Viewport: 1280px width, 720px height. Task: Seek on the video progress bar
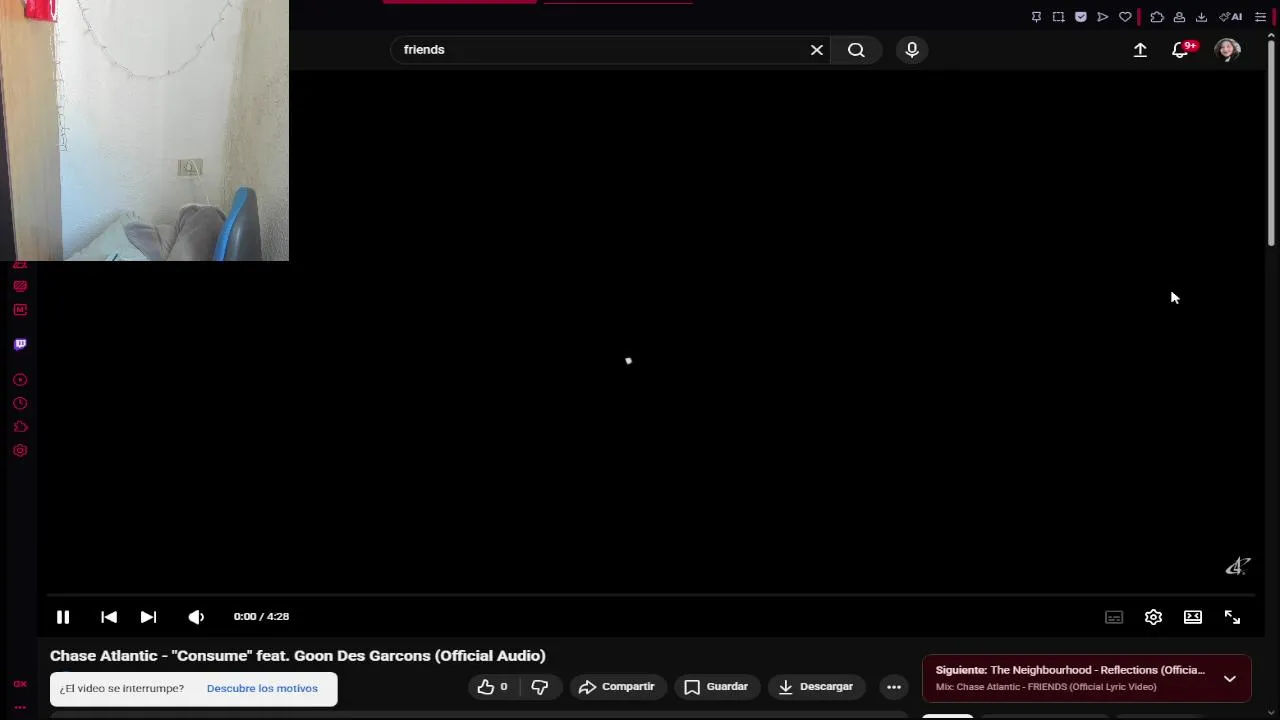(x=650, y=595)
